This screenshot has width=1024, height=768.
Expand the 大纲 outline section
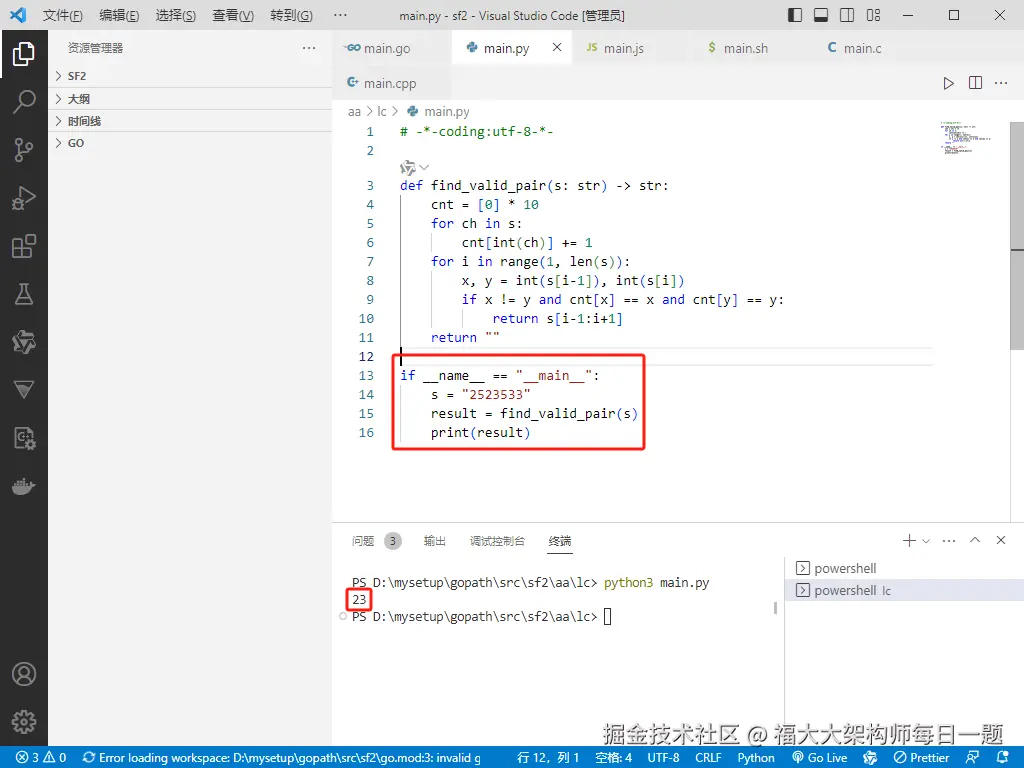tap(191, 99)
